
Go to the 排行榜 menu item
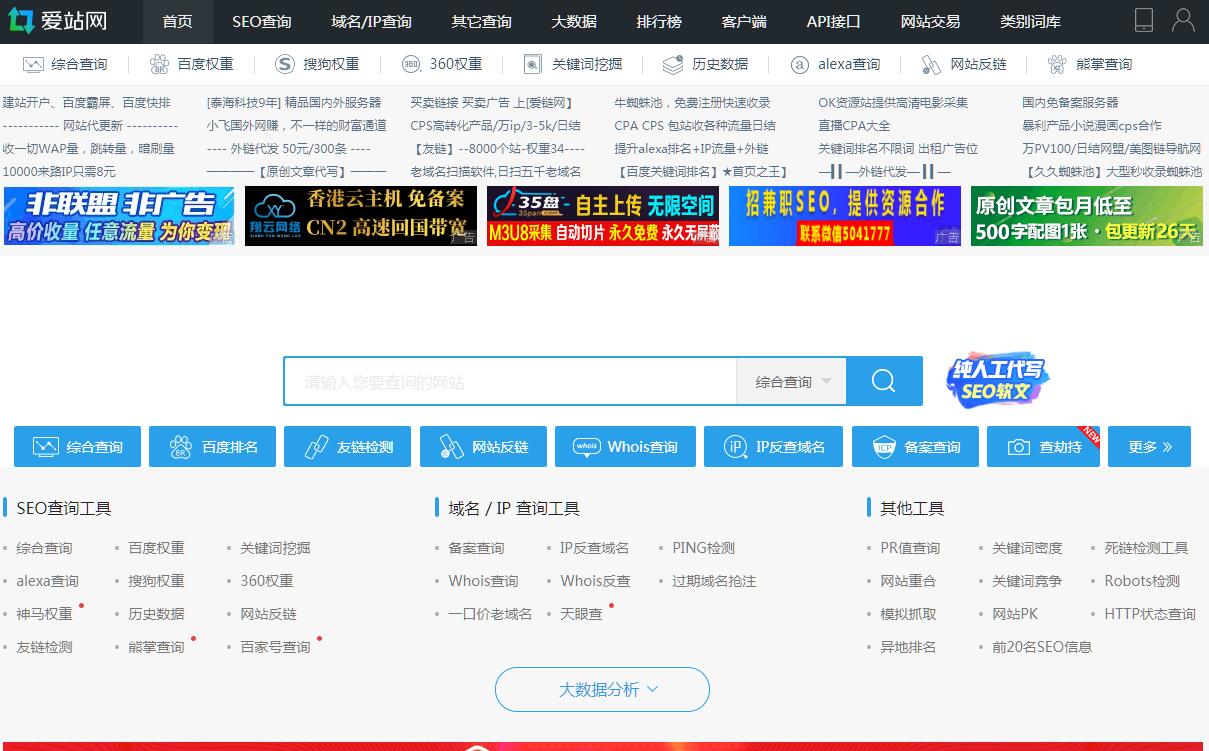(659, 21)
